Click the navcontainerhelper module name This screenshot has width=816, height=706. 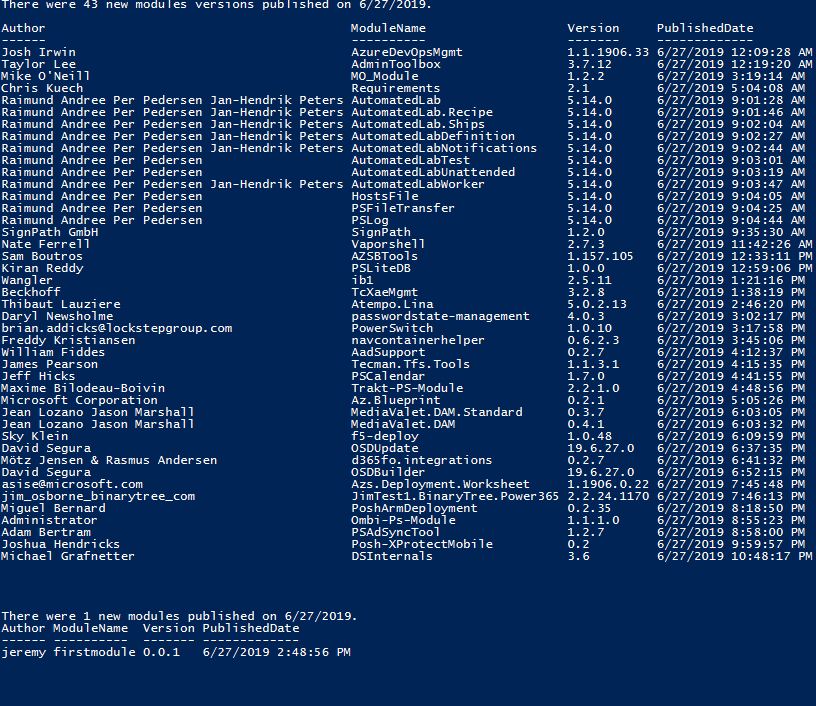(418, 340)
